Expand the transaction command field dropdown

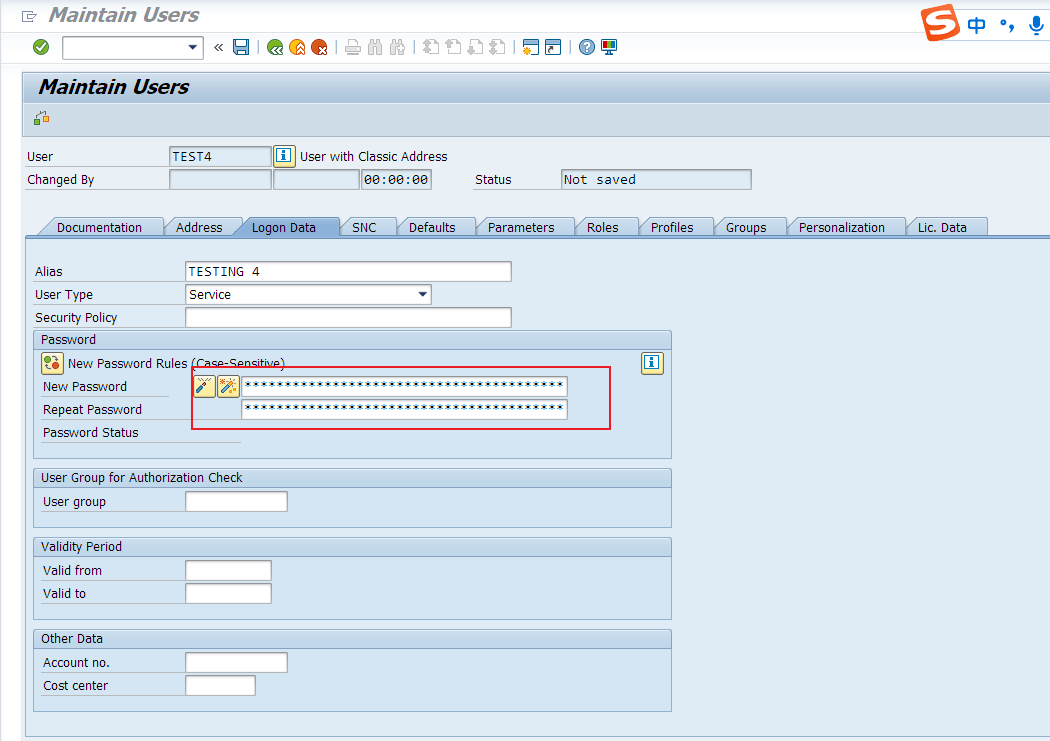[193, 47]
